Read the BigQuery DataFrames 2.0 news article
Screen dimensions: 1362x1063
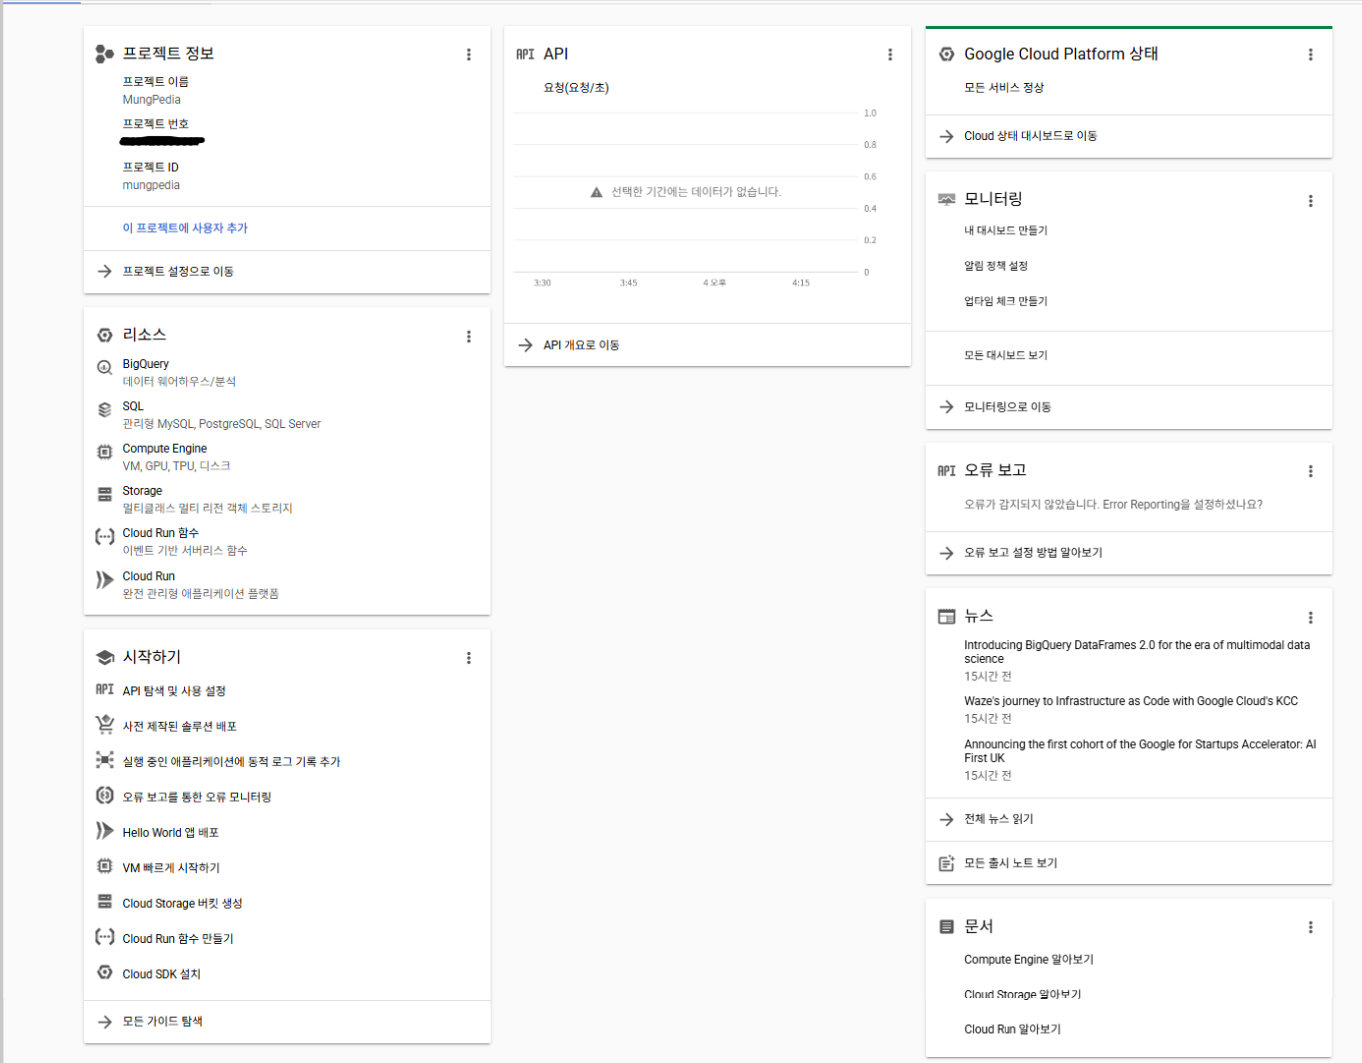click(1137, 652)
